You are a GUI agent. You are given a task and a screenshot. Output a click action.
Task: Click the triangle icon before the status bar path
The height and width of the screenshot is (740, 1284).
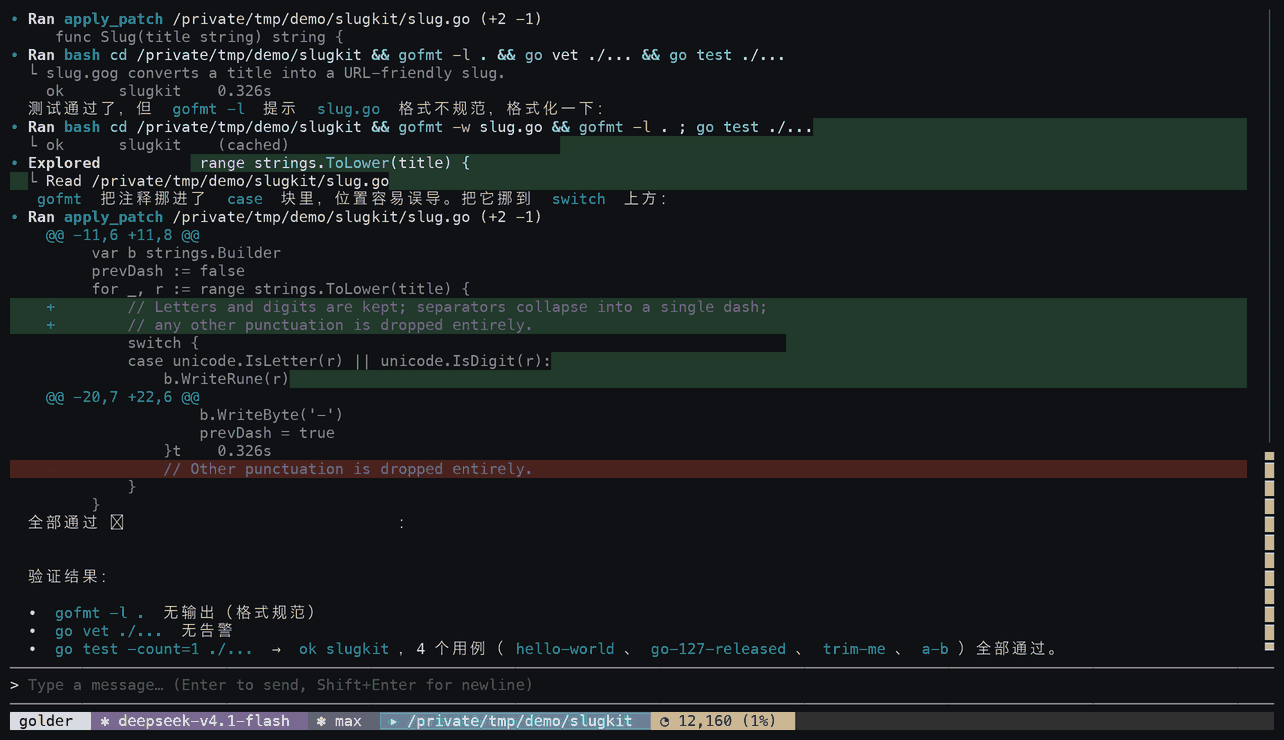click(393, 721)
